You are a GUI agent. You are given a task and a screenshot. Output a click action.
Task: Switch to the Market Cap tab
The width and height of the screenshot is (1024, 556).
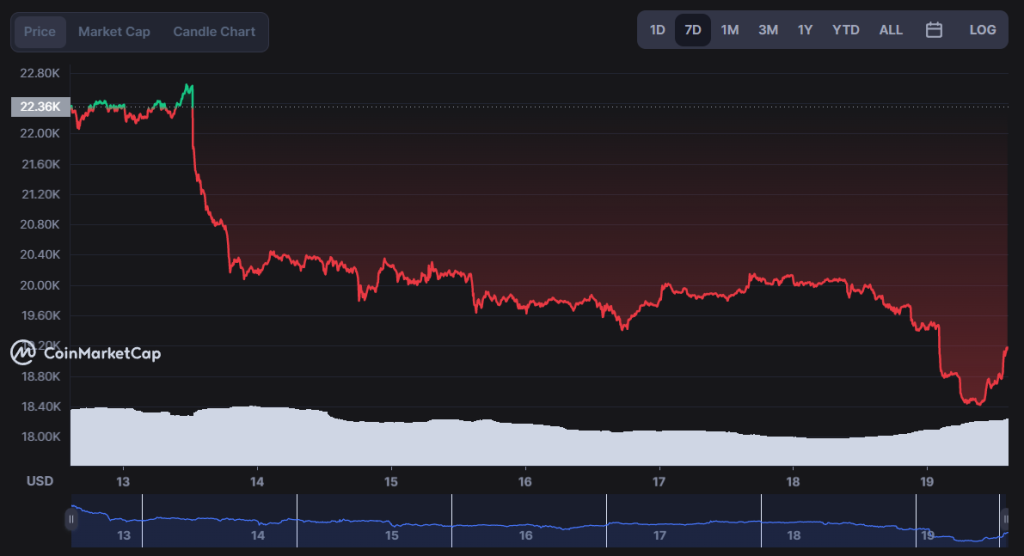[114, 32]
